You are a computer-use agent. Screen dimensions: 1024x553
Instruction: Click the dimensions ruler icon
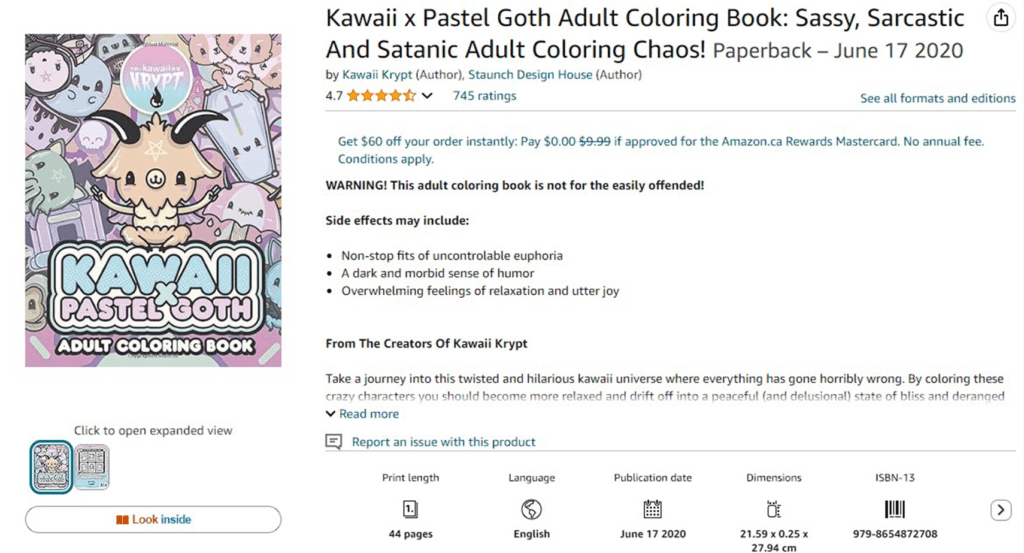click(774, 509)
